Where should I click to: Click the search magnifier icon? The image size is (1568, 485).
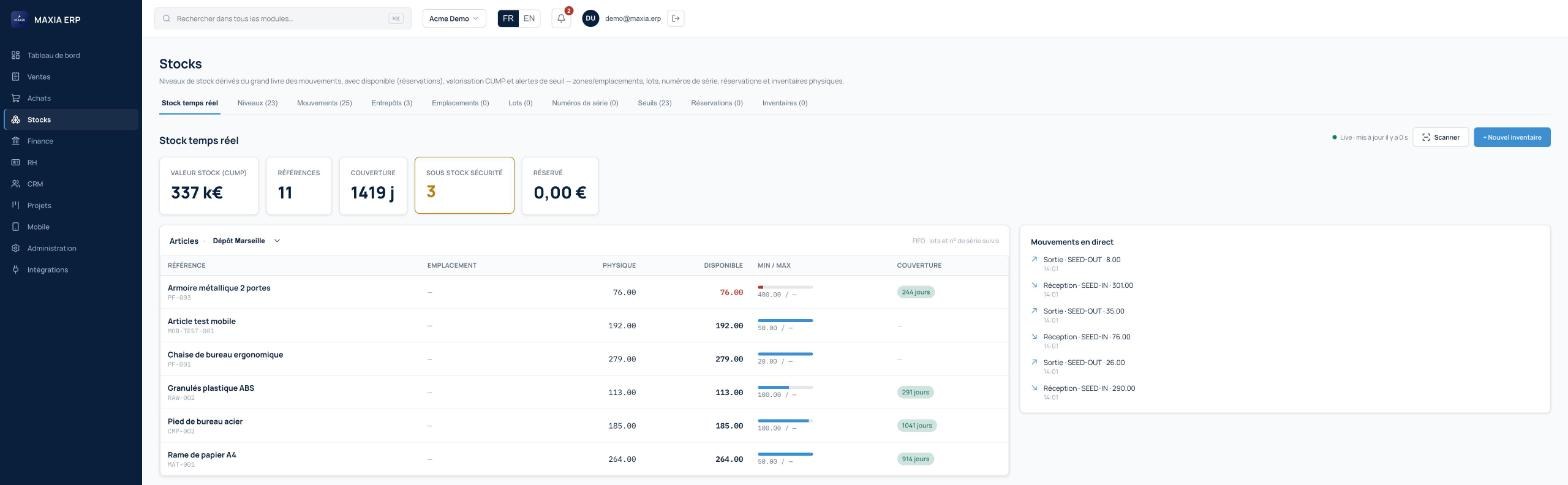(167, 18)
